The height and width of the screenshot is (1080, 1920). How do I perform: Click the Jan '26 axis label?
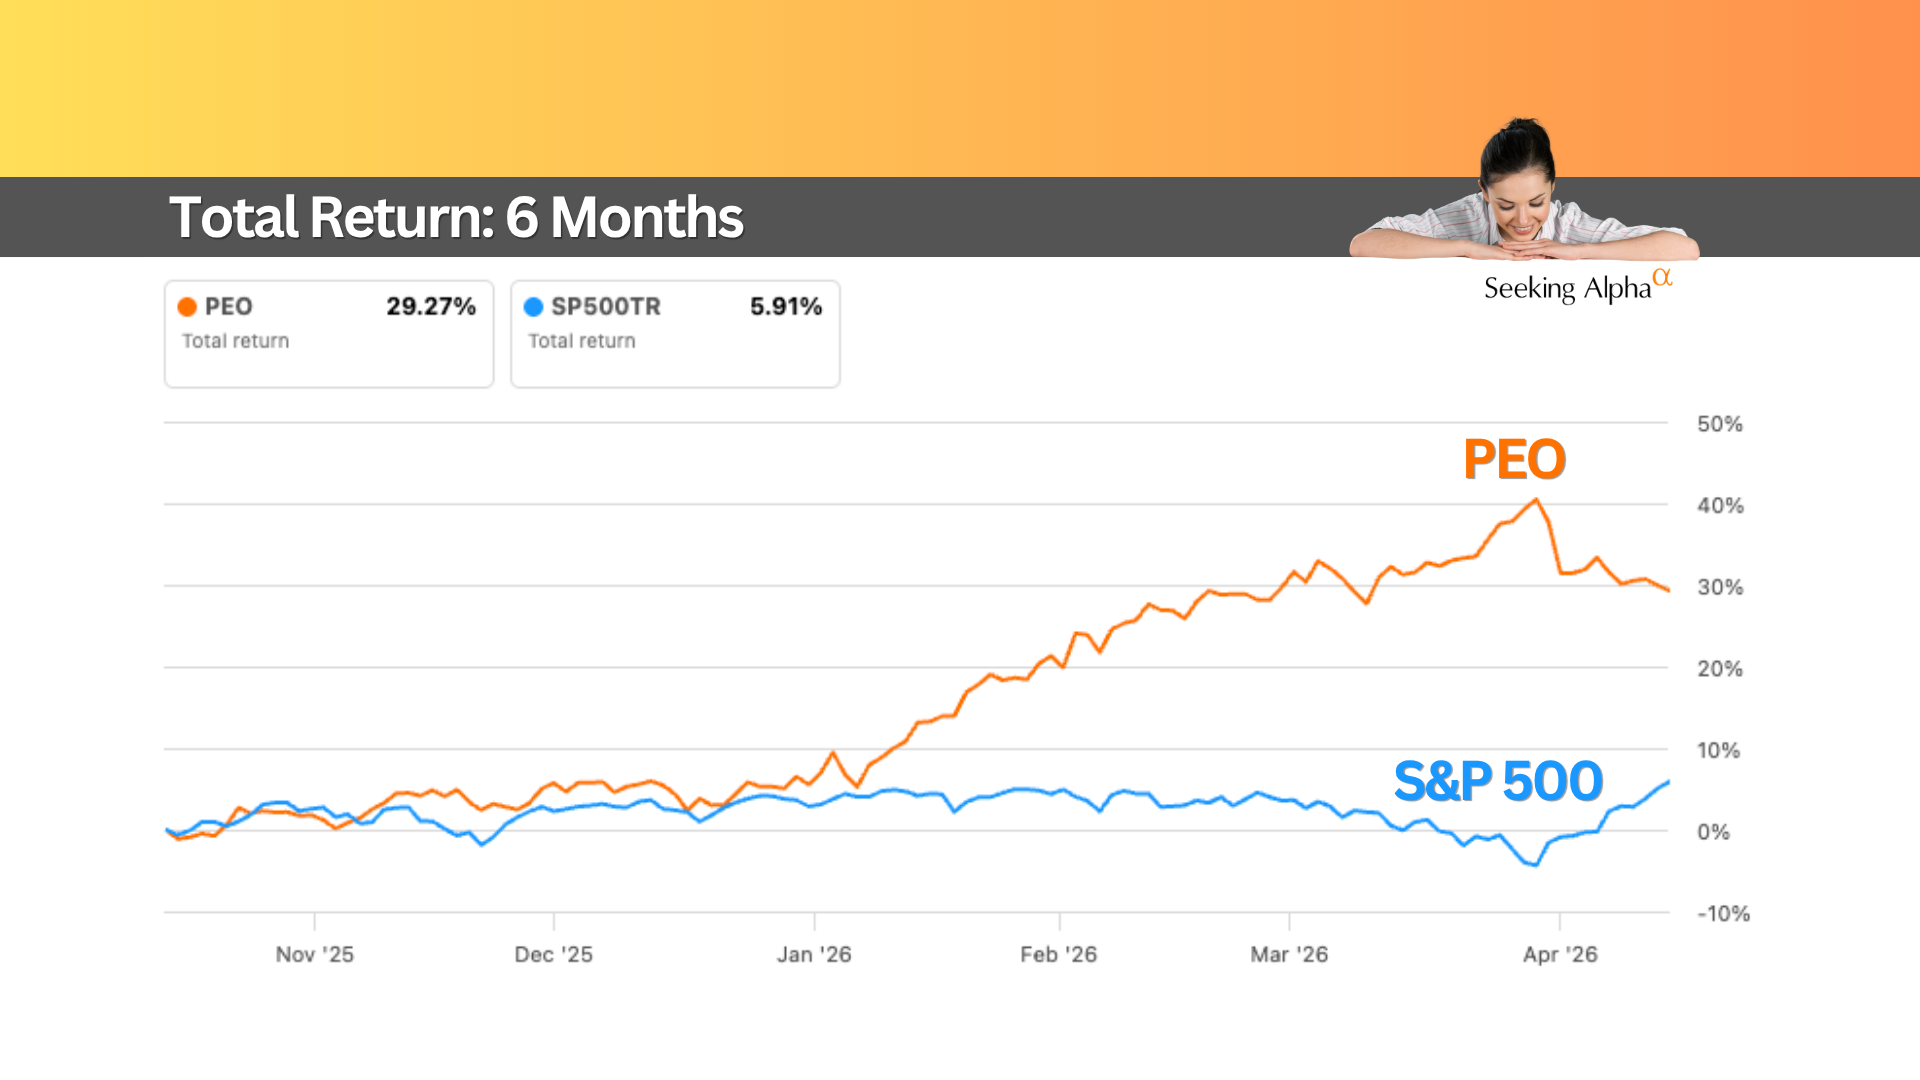(814, 955)
